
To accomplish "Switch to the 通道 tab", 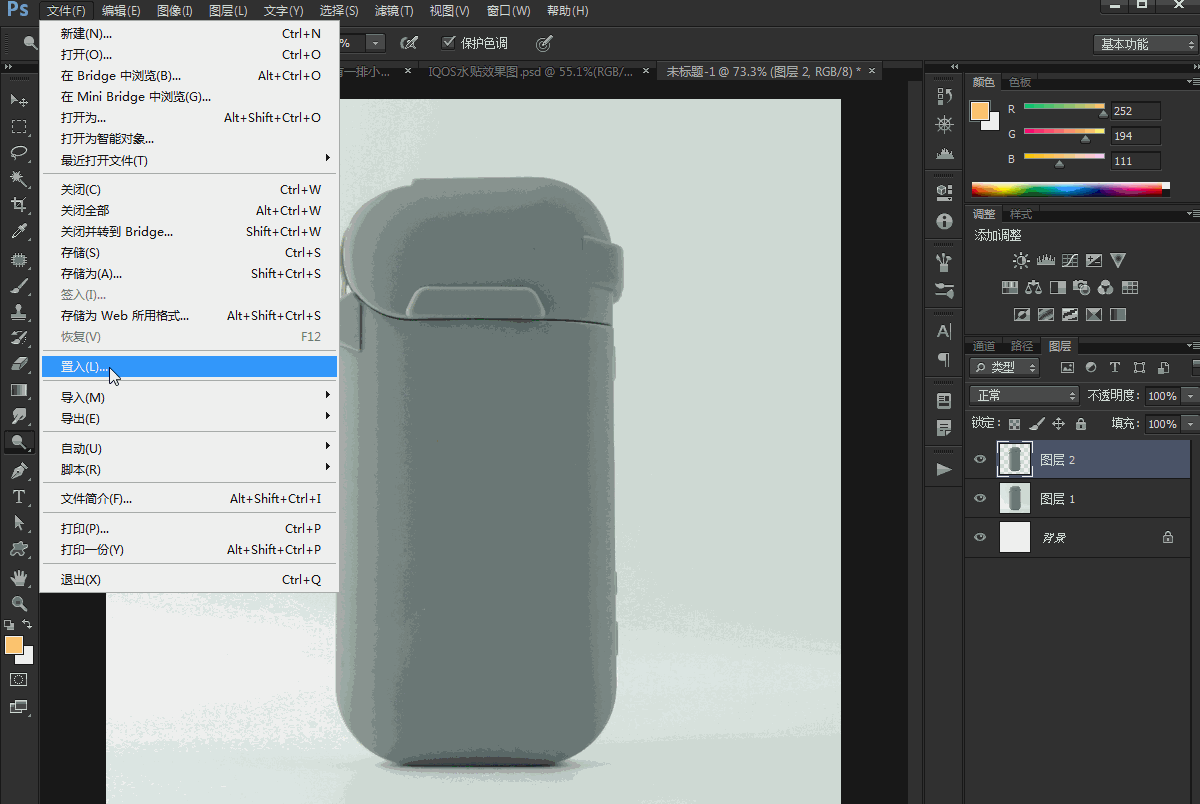I will [984, 346].
